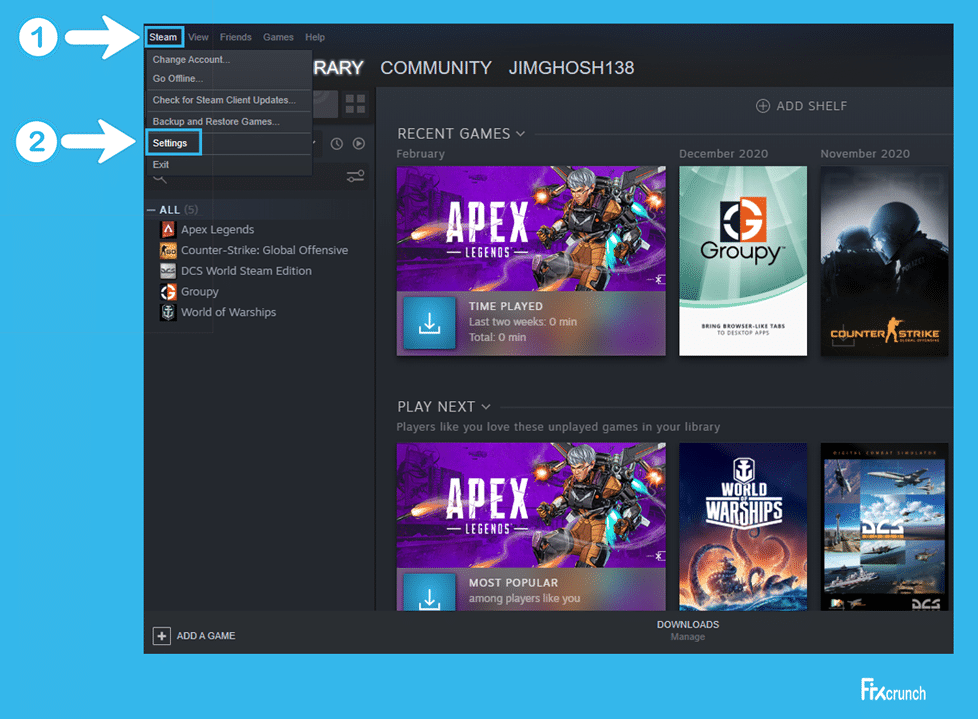This screenshot has width=978, height=719.
Task: Open DCS World cover in Play Next
Action: (x=884, y=526)
